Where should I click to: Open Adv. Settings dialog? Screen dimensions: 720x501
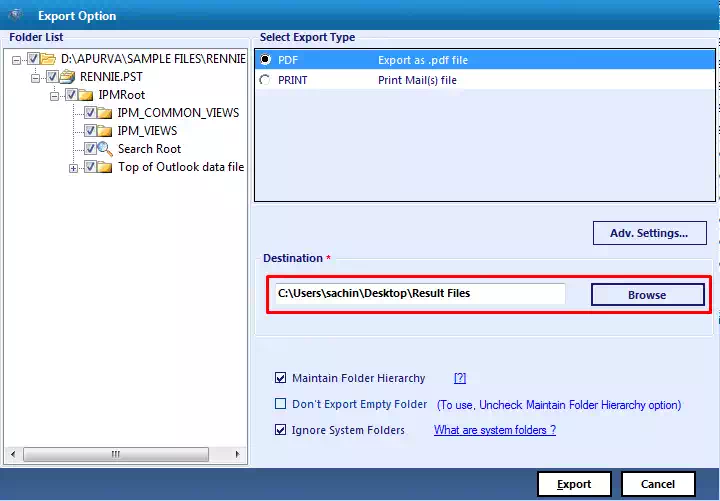pyautogui.click(x=649, y=233)
